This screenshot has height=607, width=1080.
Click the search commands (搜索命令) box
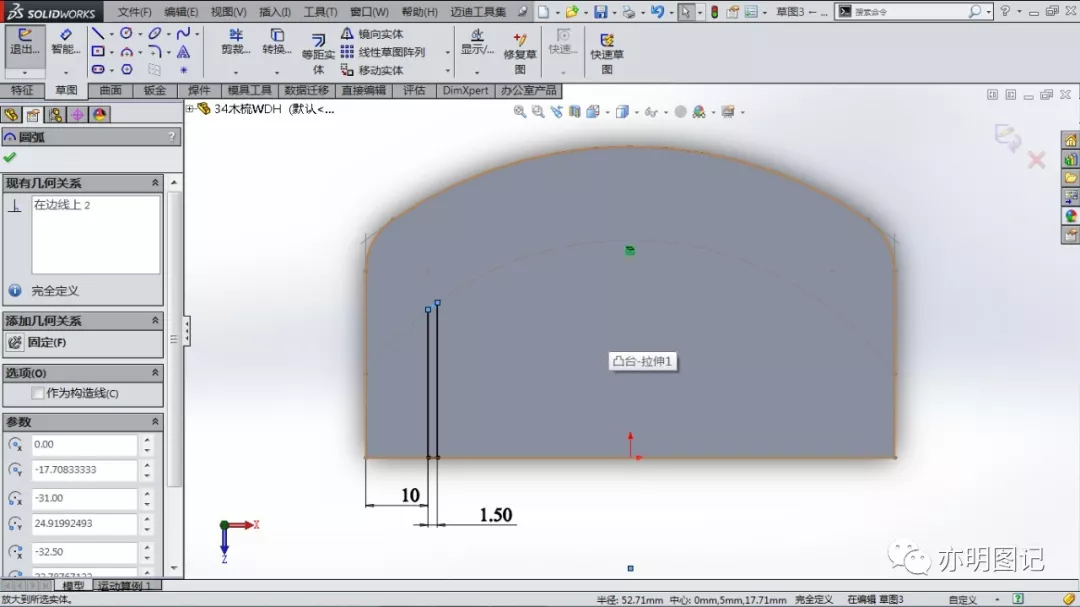click(x=913, y=12)
